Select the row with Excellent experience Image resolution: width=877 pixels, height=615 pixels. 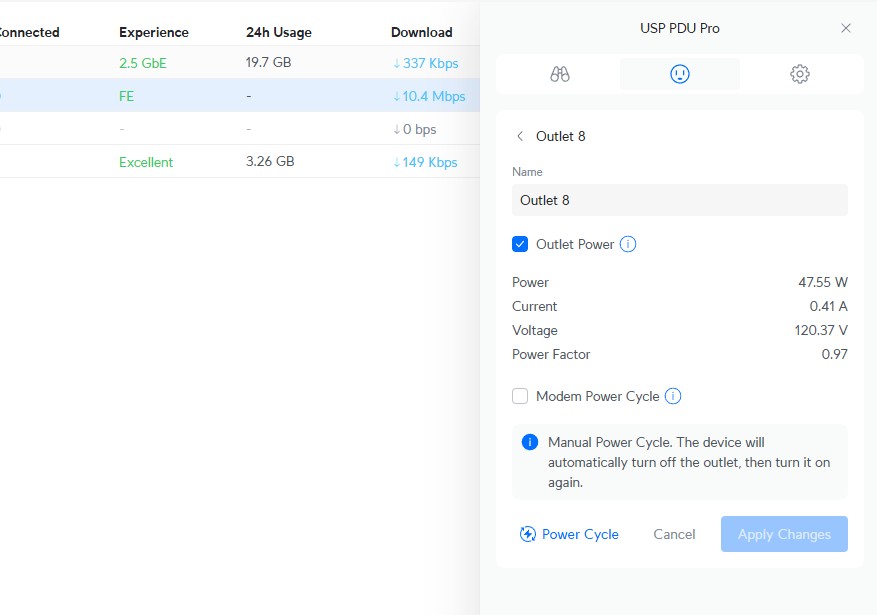pos(240,162)
